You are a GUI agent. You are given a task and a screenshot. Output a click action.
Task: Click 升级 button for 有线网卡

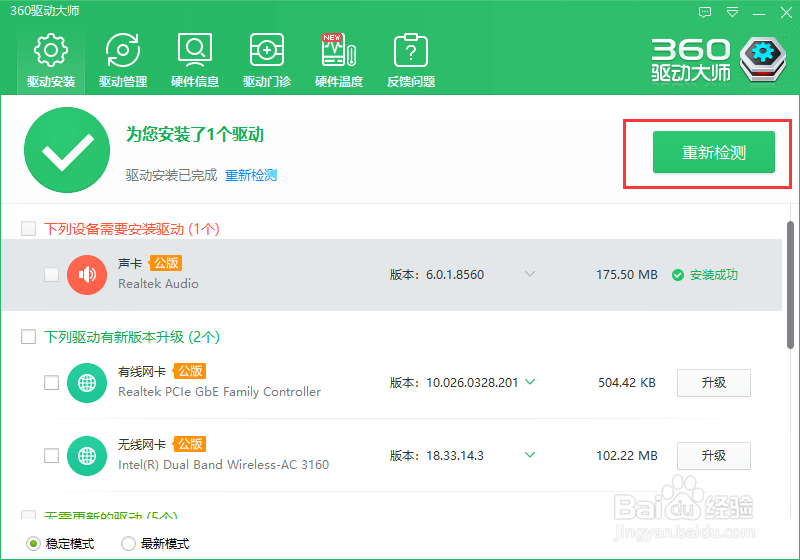(714, 383)
